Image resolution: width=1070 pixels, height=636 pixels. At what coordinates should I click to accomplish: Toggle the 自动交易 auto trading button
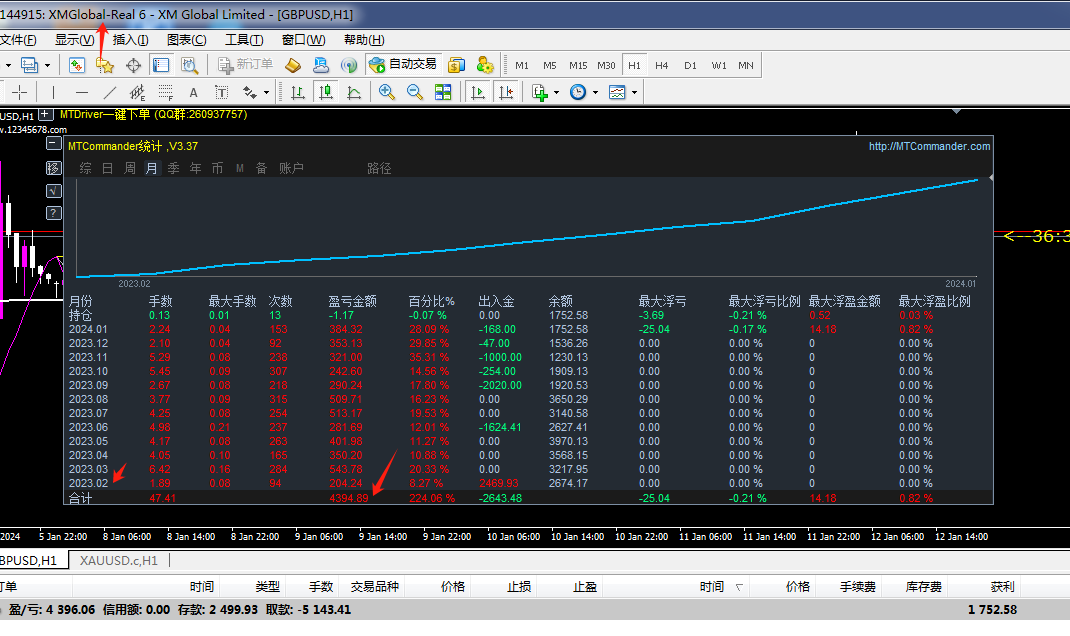(403, 64)
